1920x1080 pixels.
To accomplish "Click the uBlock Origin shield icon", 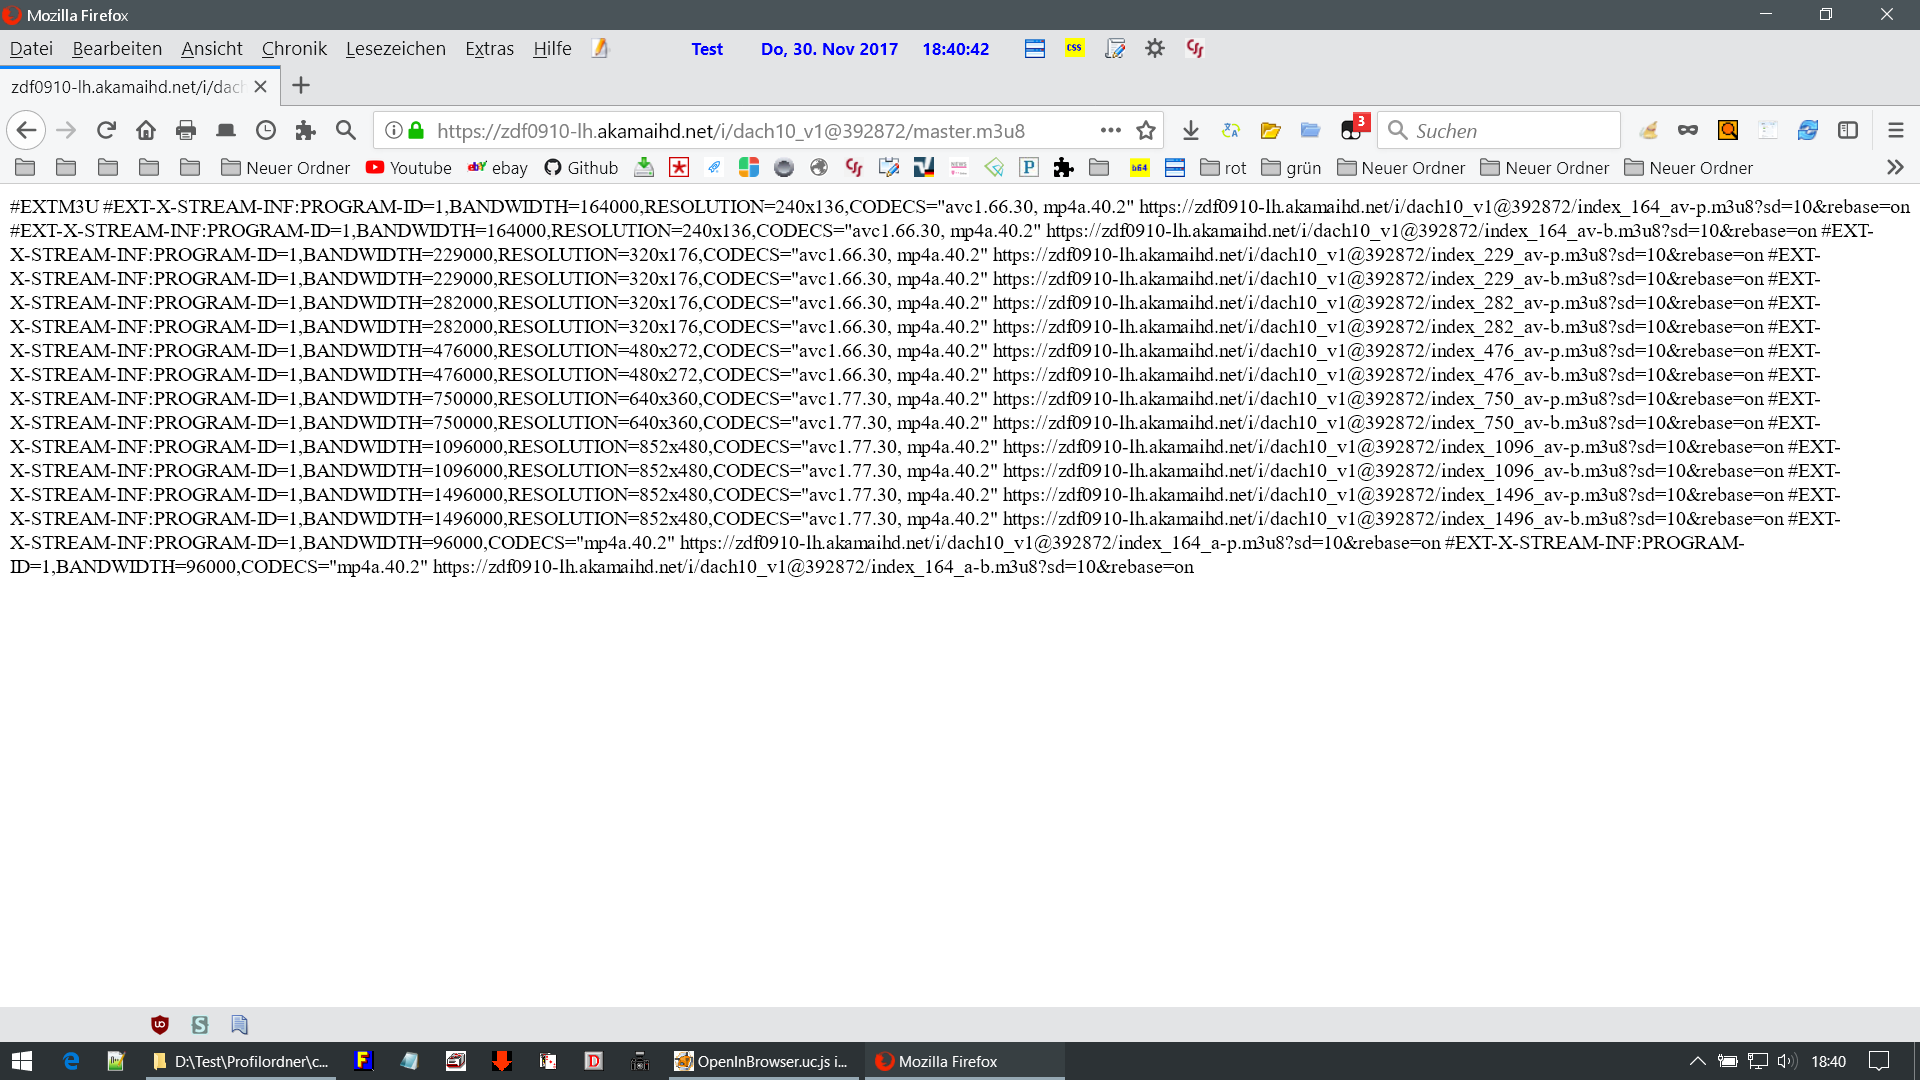I will coord(160,1024).
